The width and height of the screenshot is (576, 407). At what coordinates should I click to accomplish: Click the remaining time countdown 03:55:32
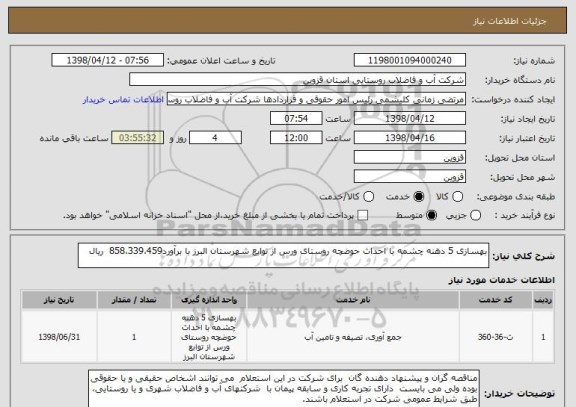tap(137, 138)
